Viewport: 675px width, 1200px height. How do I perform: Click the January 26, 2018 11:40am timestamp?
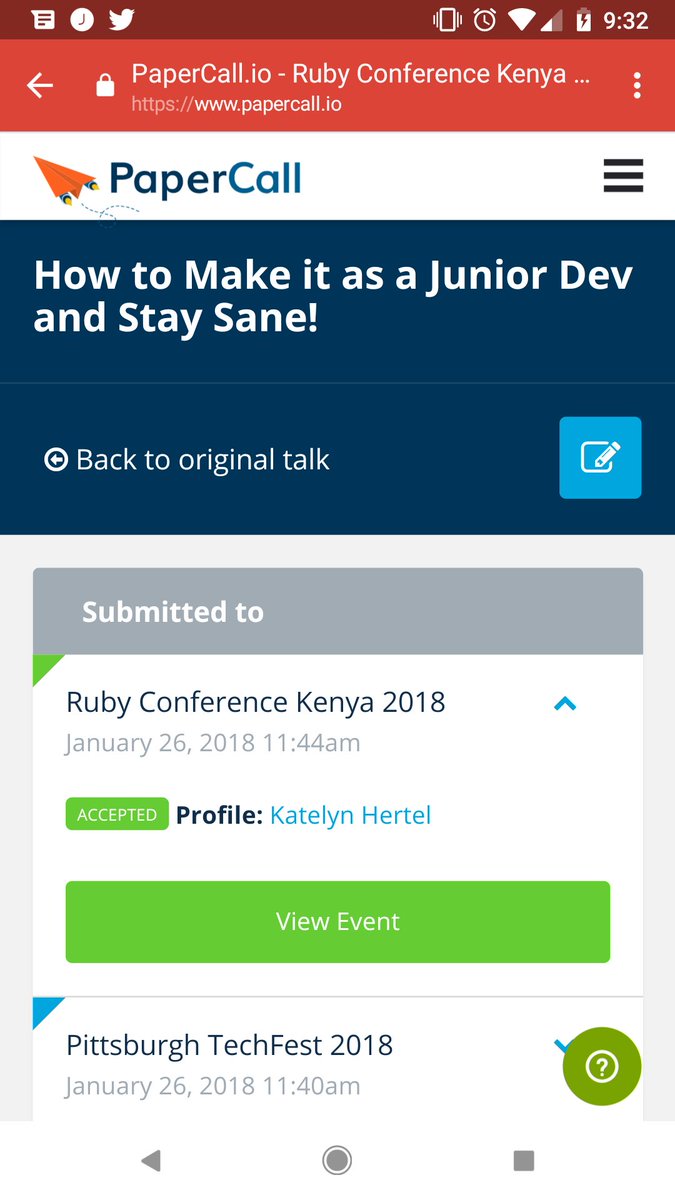(213, 1086)
